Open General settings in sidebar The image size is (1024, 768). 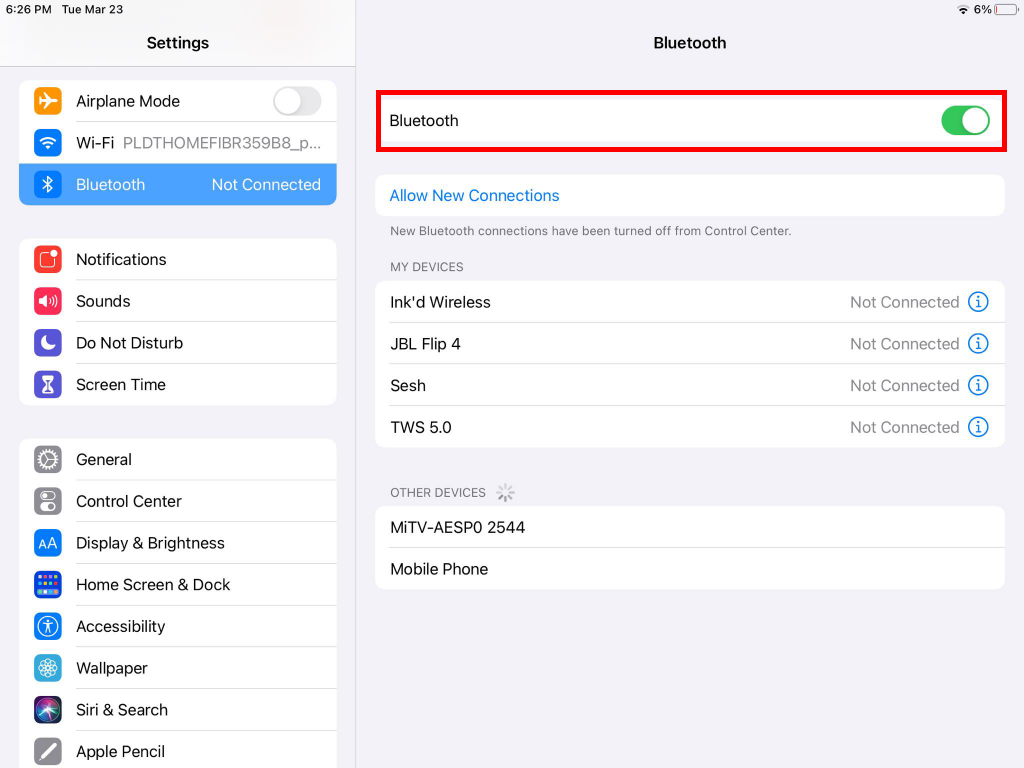(104, 459)
